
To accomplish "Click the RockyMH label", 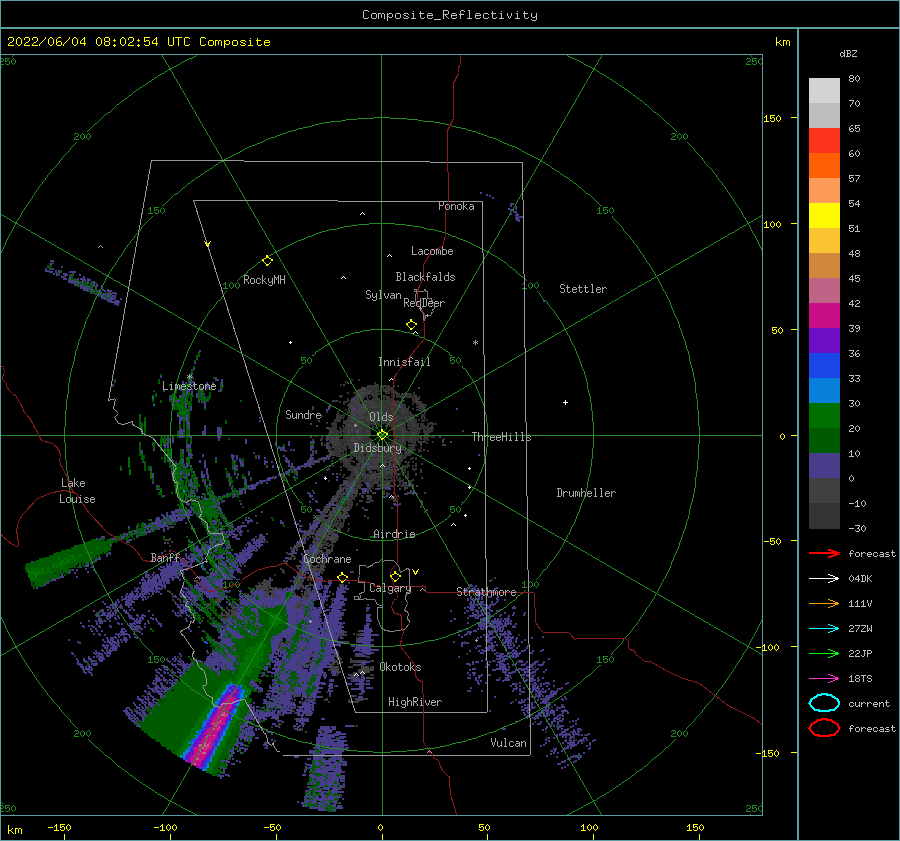I will pyautogui.click(x=264, y=280).
